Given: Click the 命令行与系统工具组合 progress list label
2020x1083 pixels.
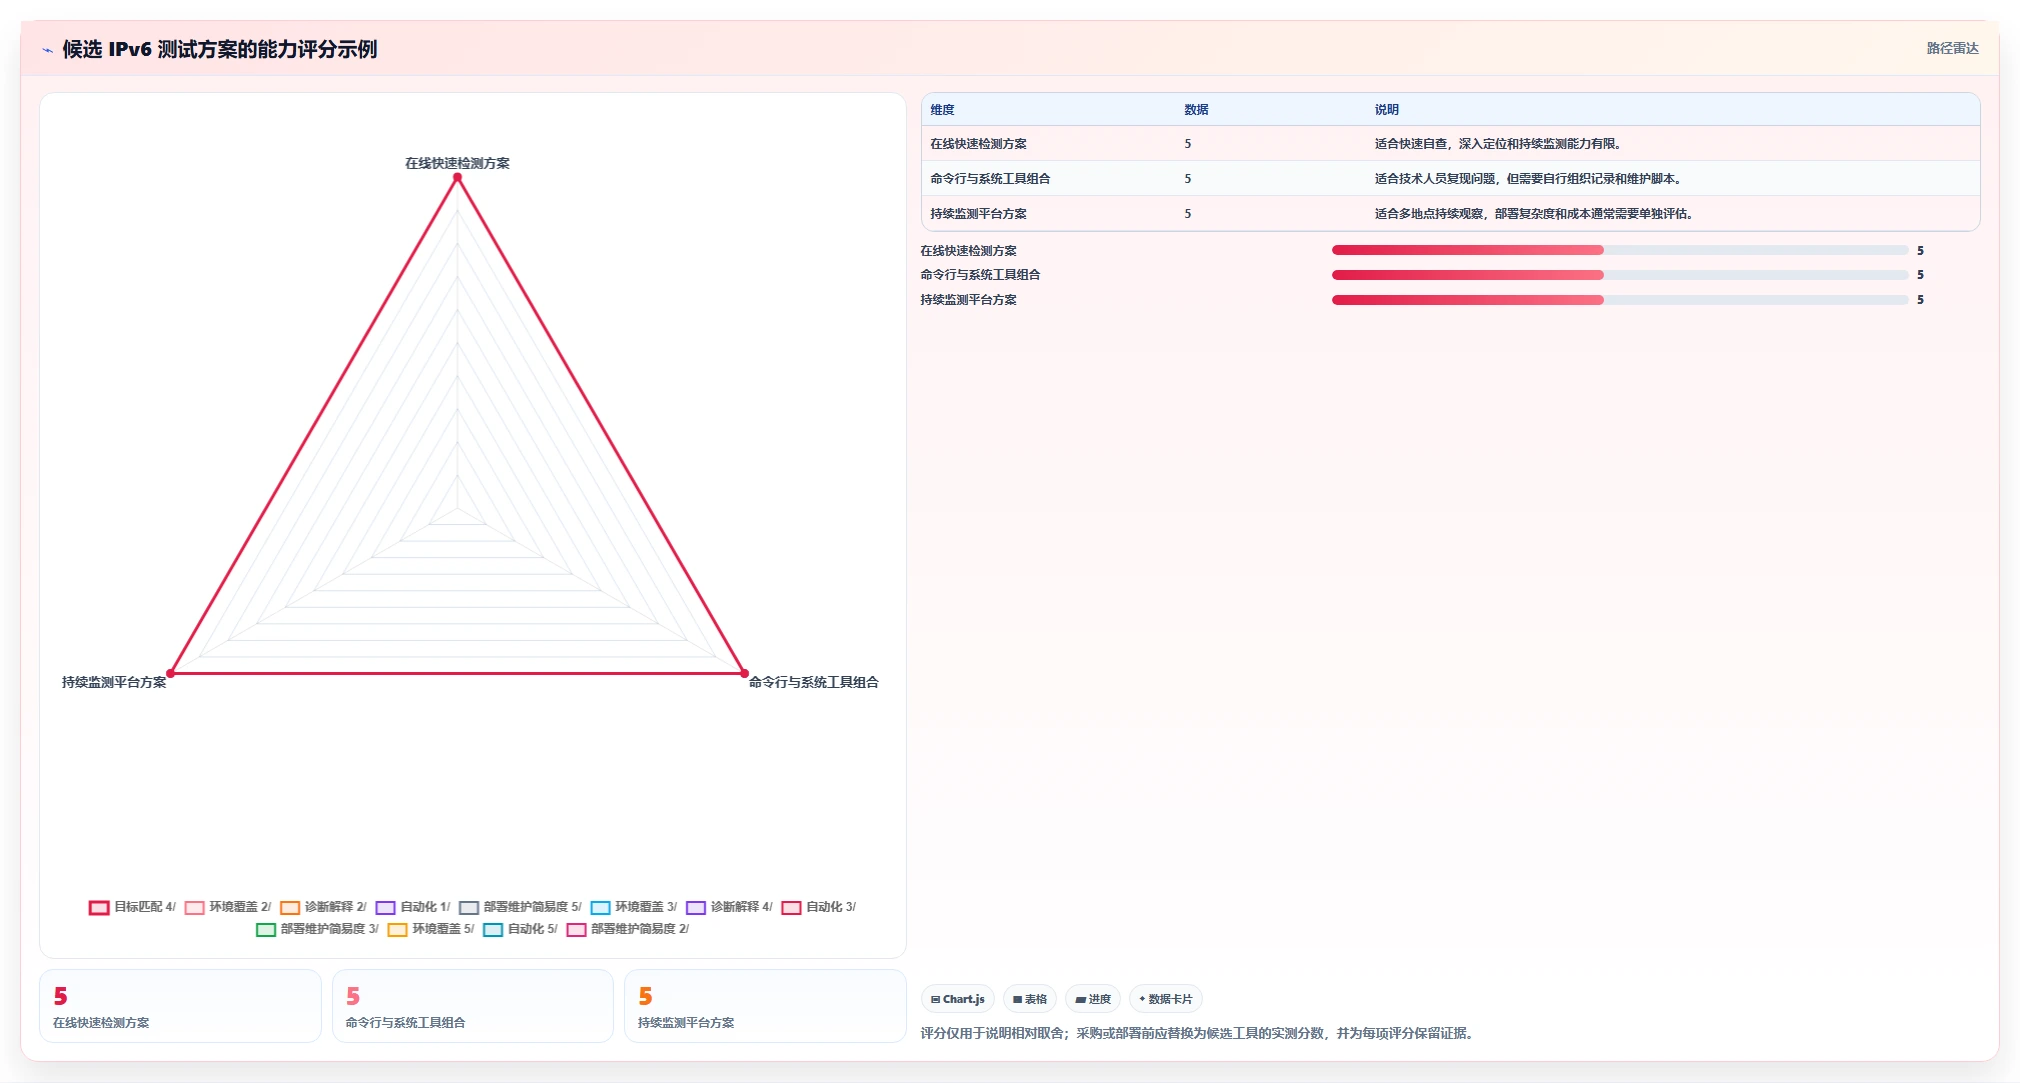Looking at the screenshot, I should (980, 275).
